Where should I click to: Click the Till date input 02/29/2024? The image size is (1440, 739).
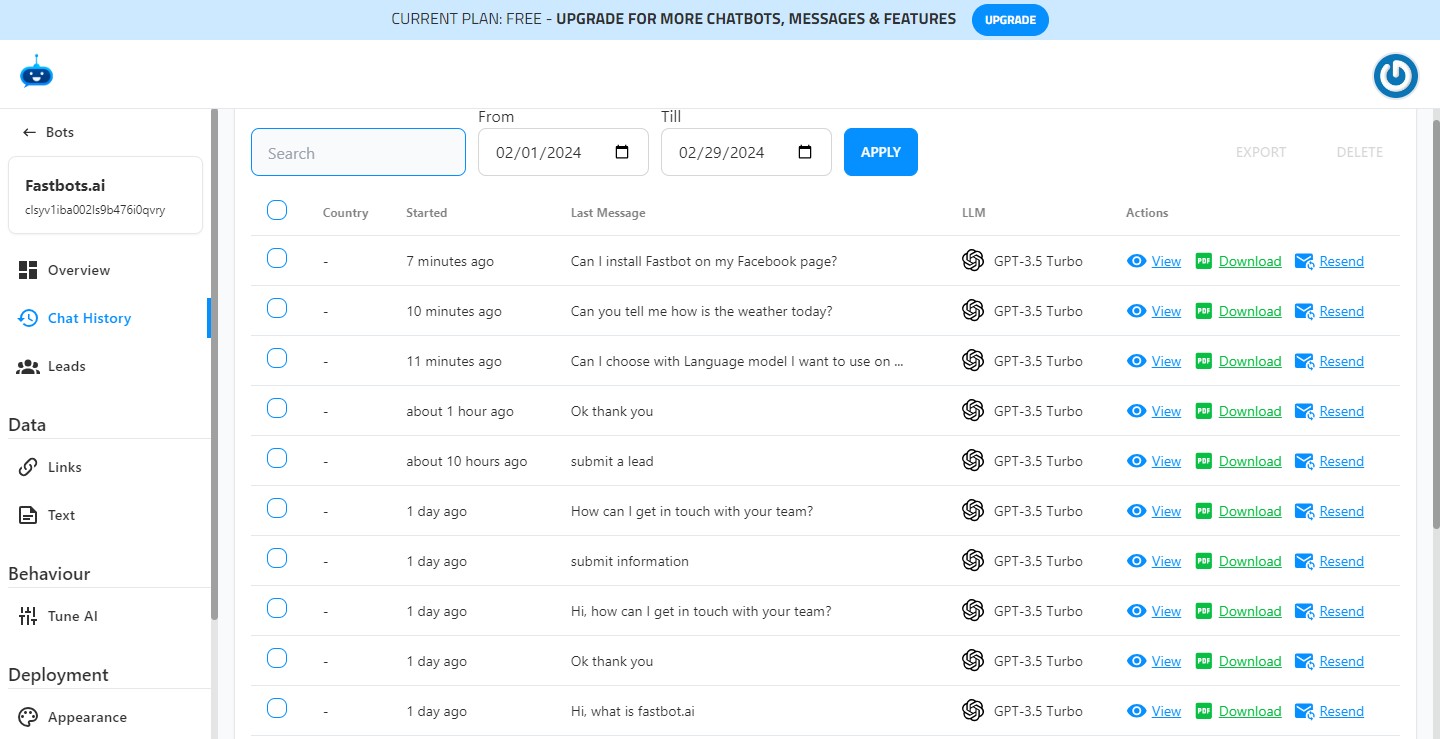[746, 152]
